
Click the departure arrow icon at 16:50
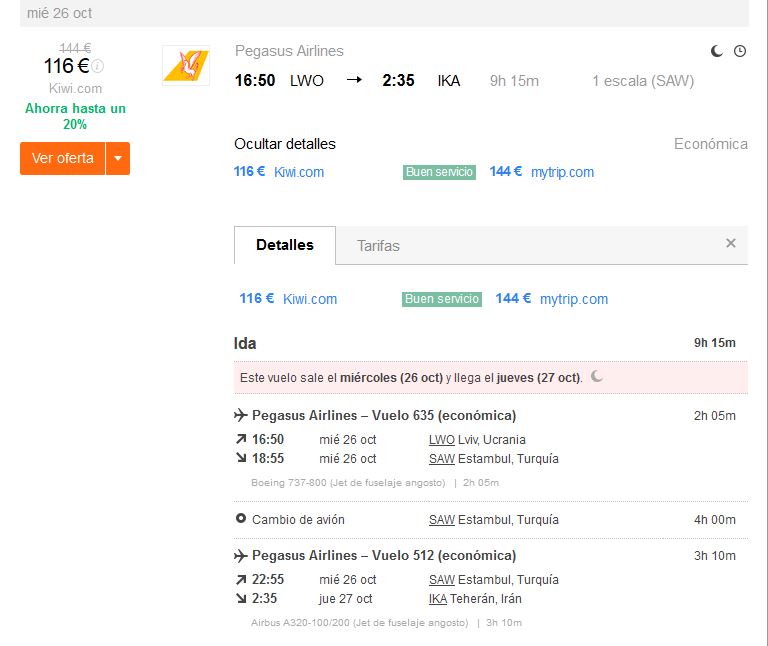(241, 439)
